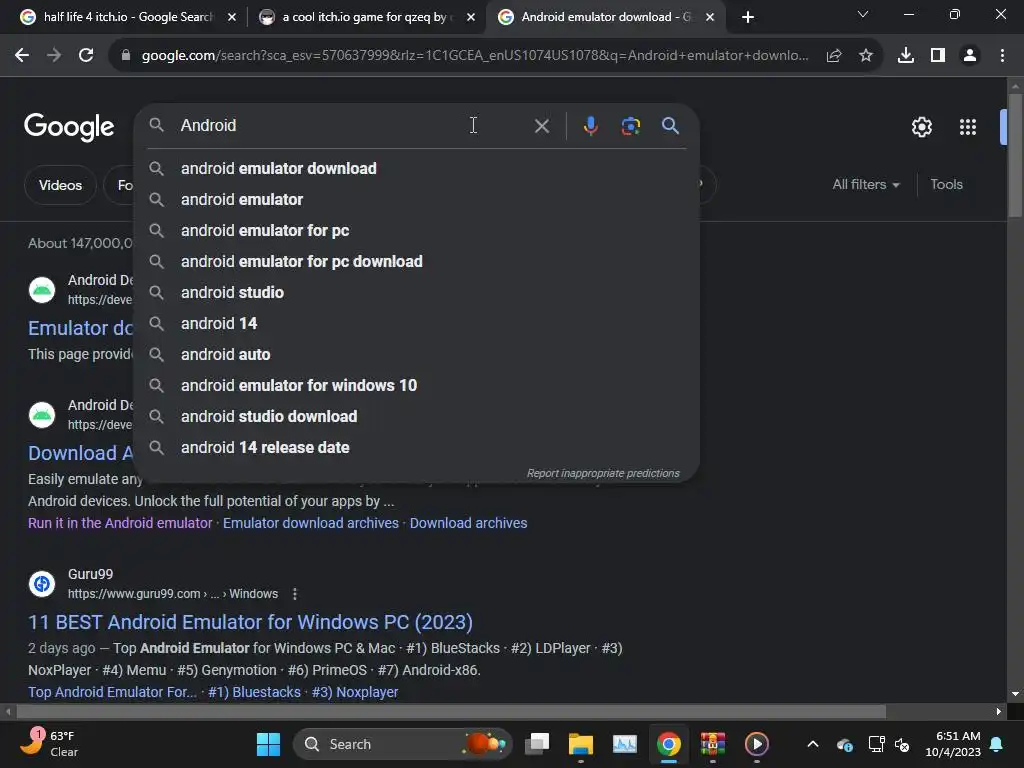Screen dimensions: 1024x768
Task: Open the Download archives sublink
Action: pyautogui.click(x=468, y=523)
